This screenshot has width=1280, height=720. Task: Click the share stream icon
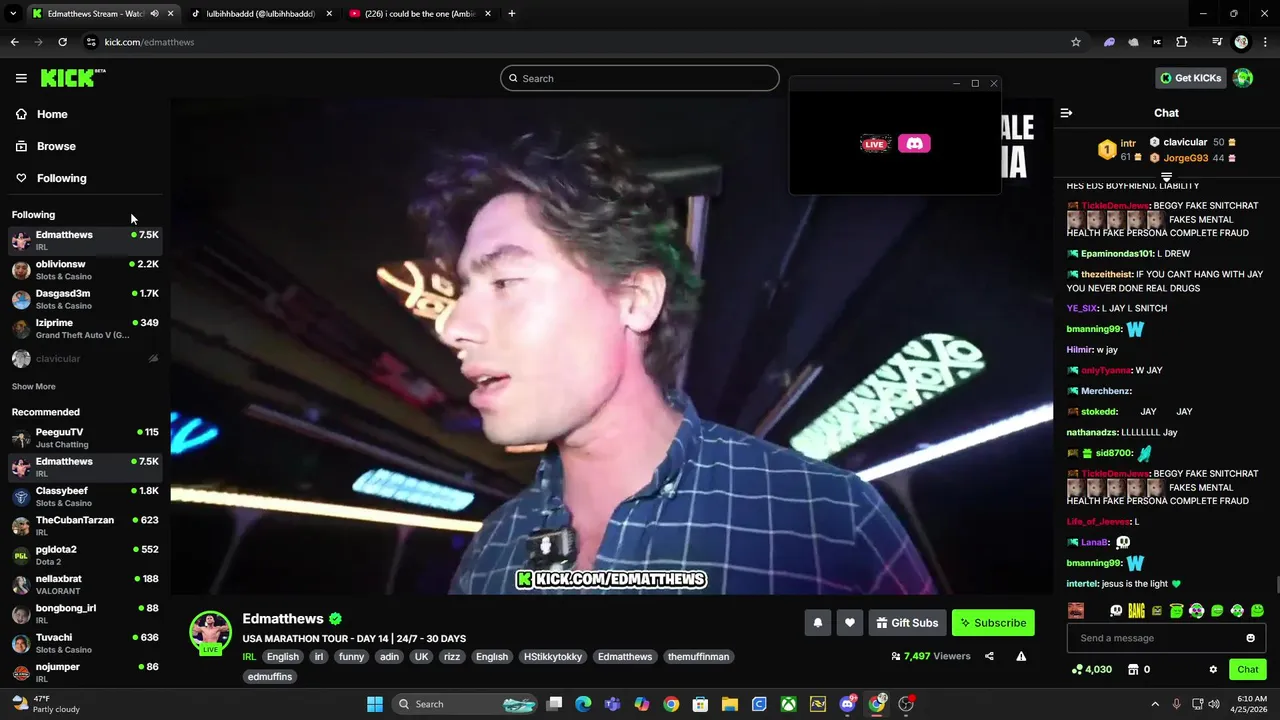click(989, 656)
